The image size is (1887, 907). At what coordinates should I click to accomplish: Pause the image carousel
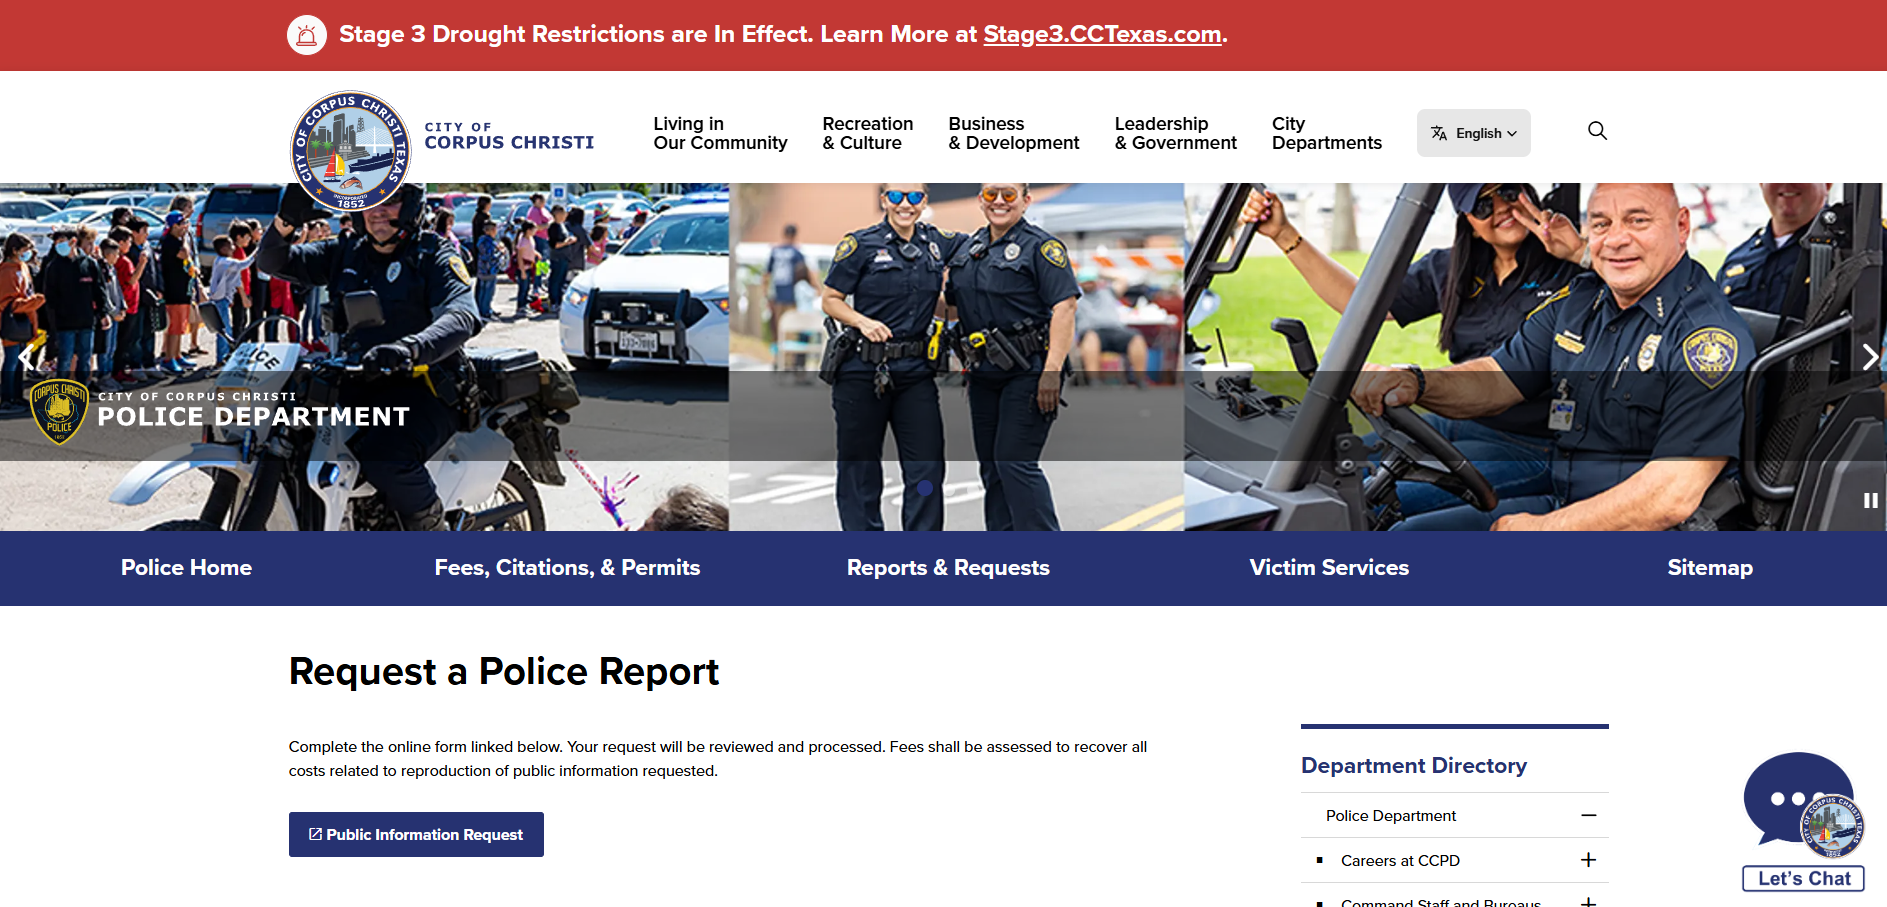pyautogui.click(x=1869, y=500)
